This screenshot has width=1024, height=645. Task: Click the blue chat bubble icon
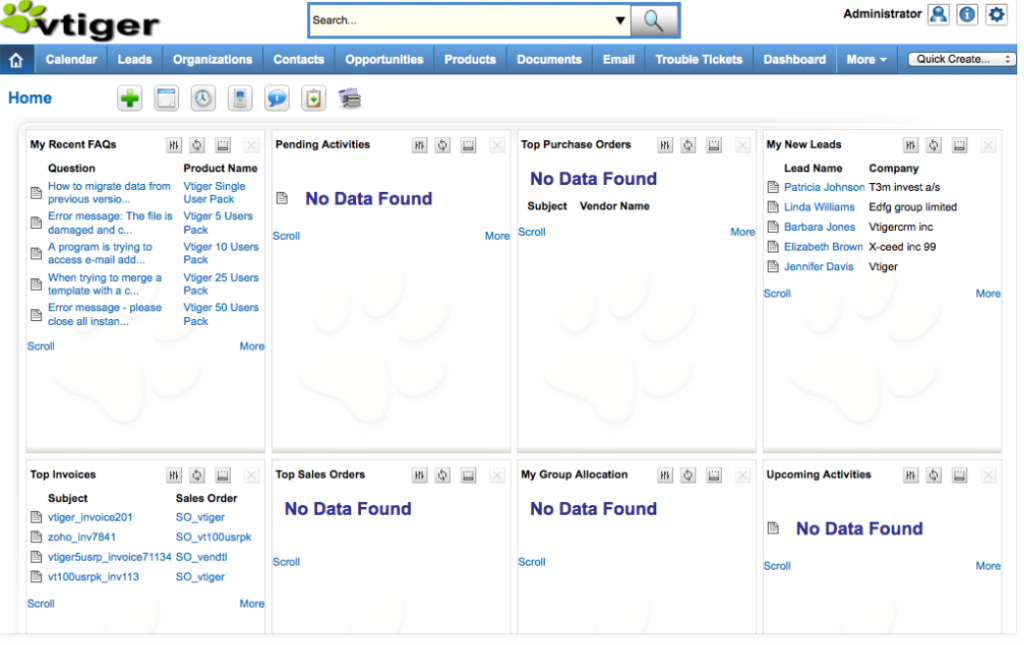tap(277, 98)
